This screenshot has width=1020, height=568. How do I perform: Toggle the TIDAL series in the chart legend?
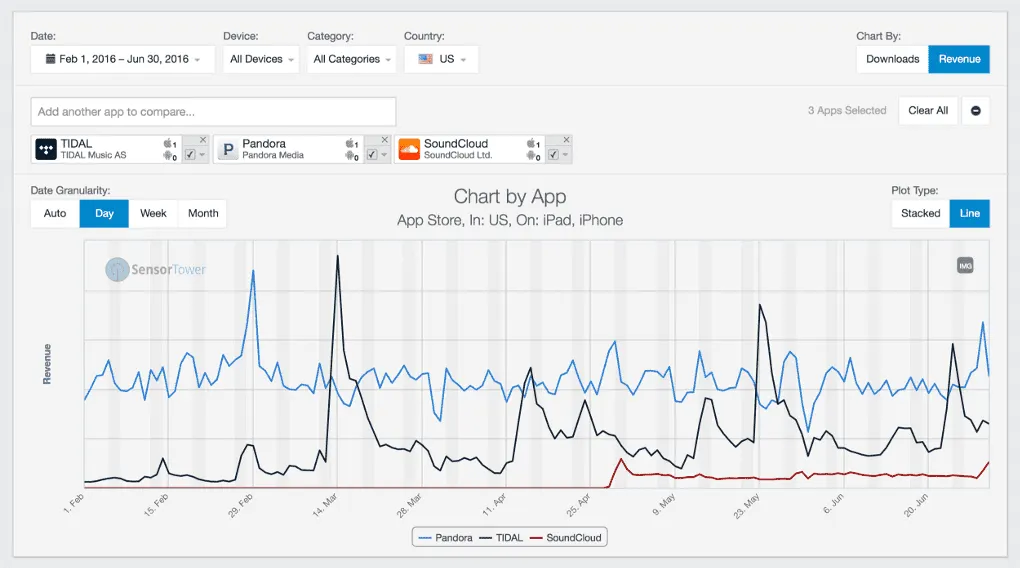click(501, 537)
